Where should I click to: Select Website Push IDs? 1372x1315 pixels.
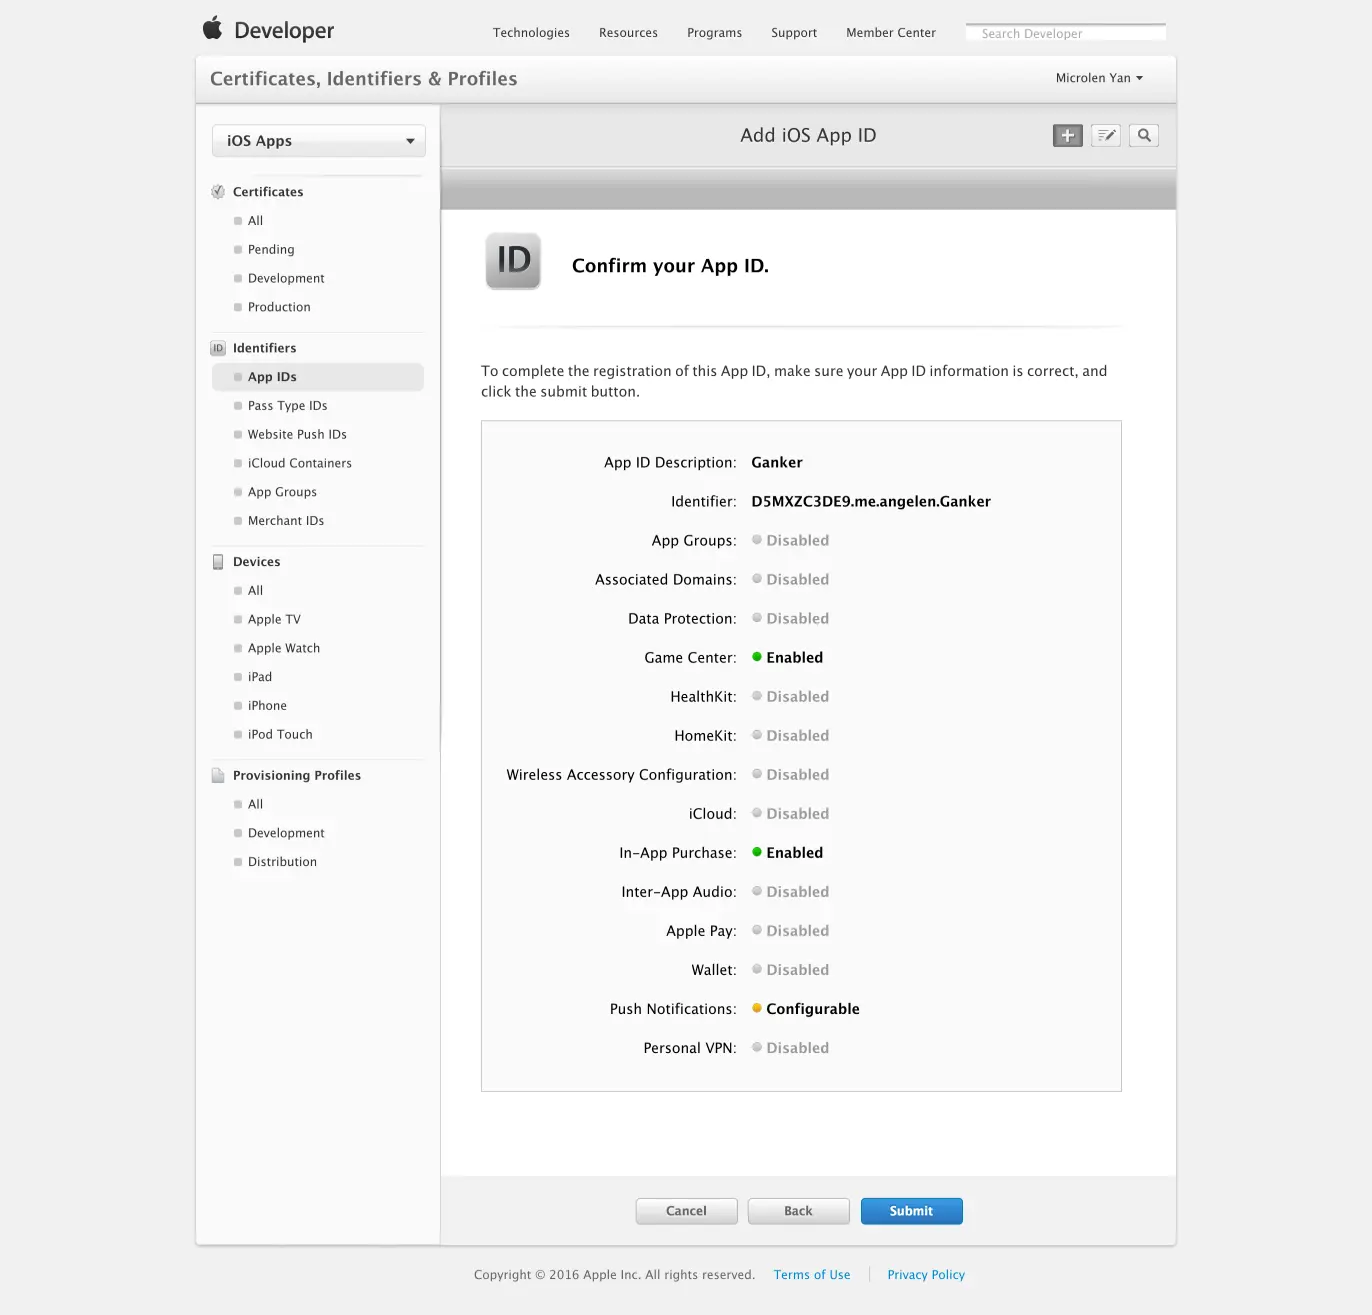[297, 435]
